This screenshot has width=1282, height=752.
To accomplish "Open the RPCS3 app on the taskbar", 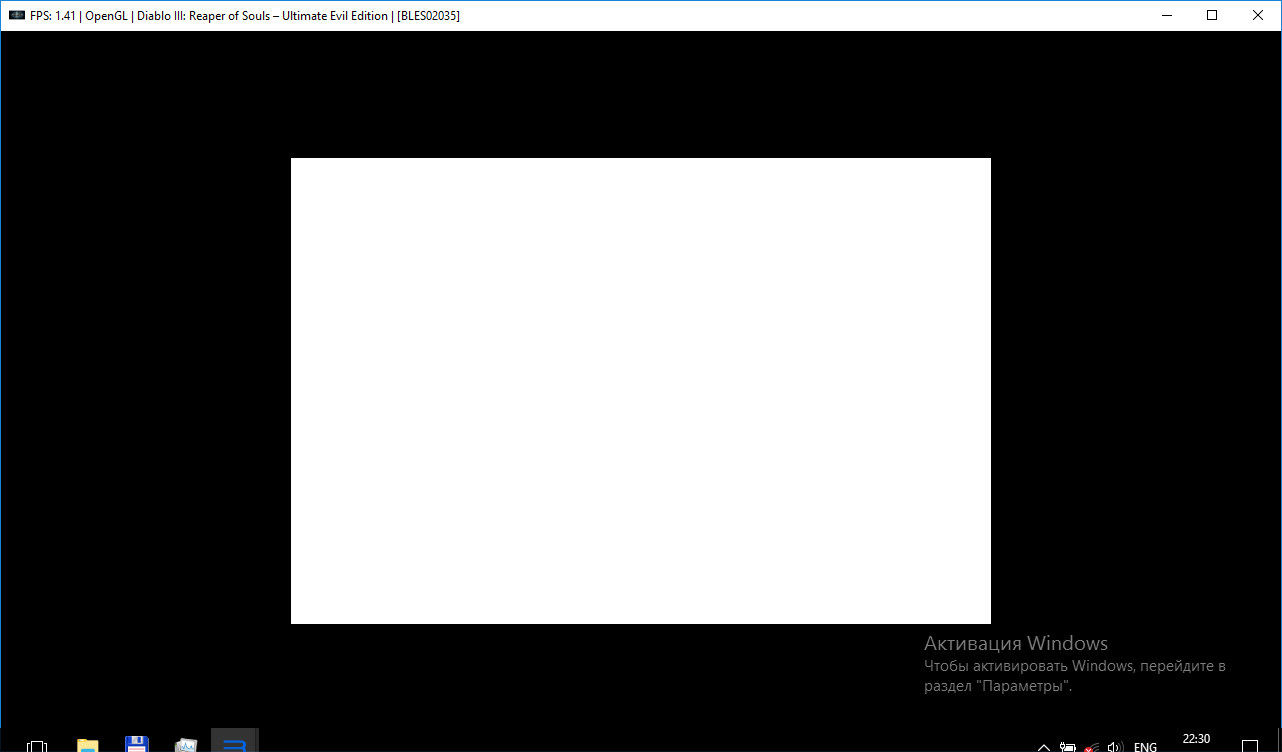I will click(x=235, y=741).
